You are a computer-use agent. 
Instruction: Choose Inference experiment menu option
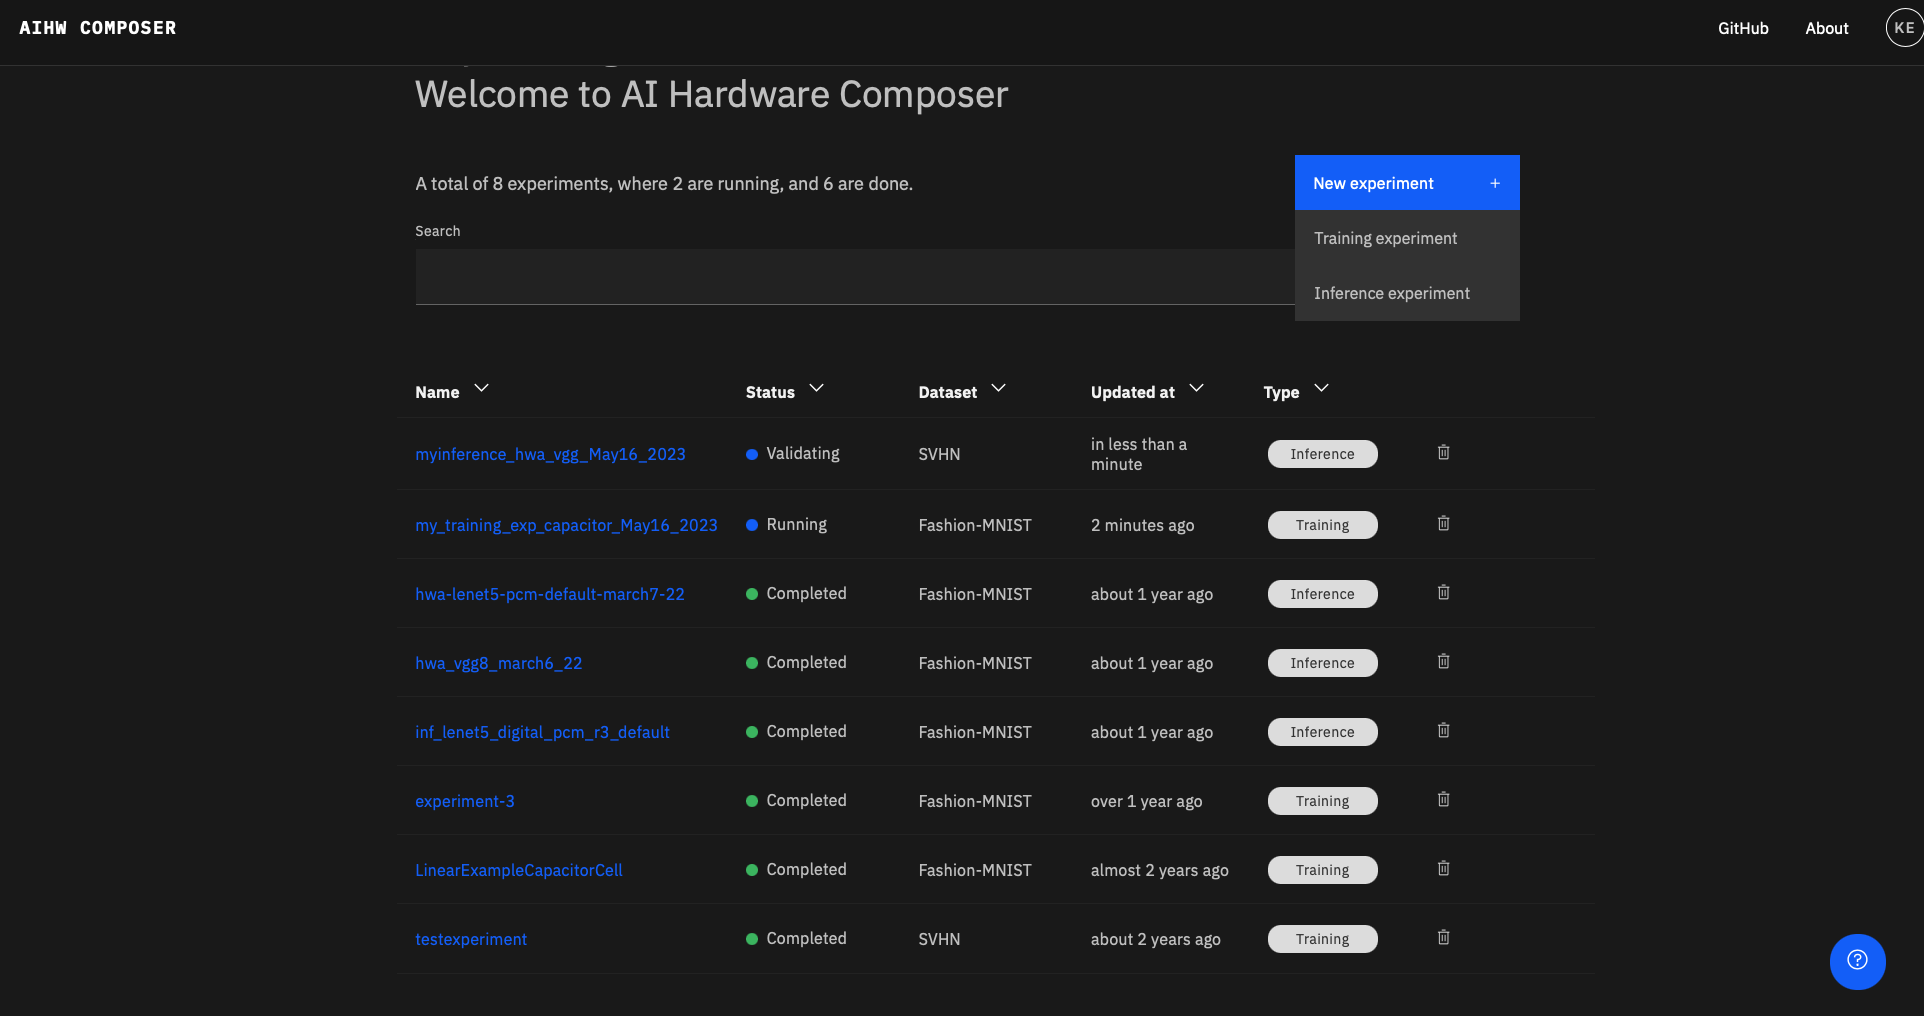pos(1391,294)
